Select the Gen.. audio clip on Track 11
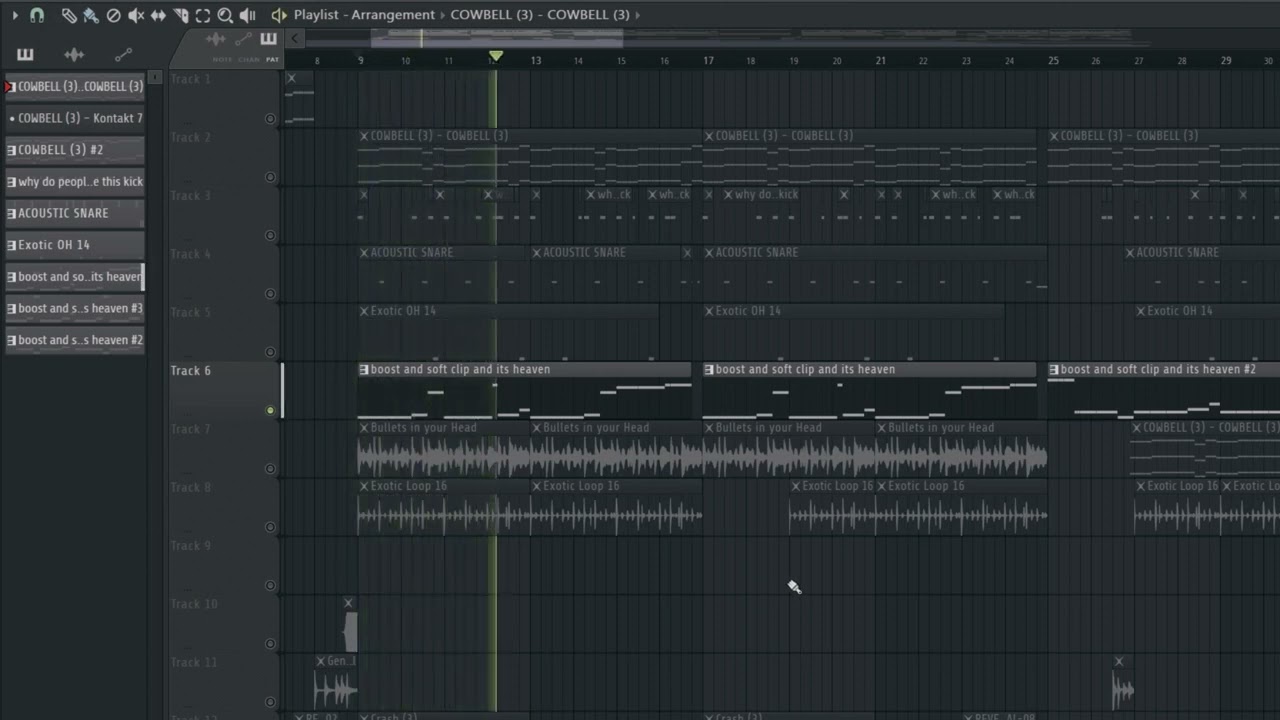The height and width of the screenshot is (720, 1280). pos(335,682)
